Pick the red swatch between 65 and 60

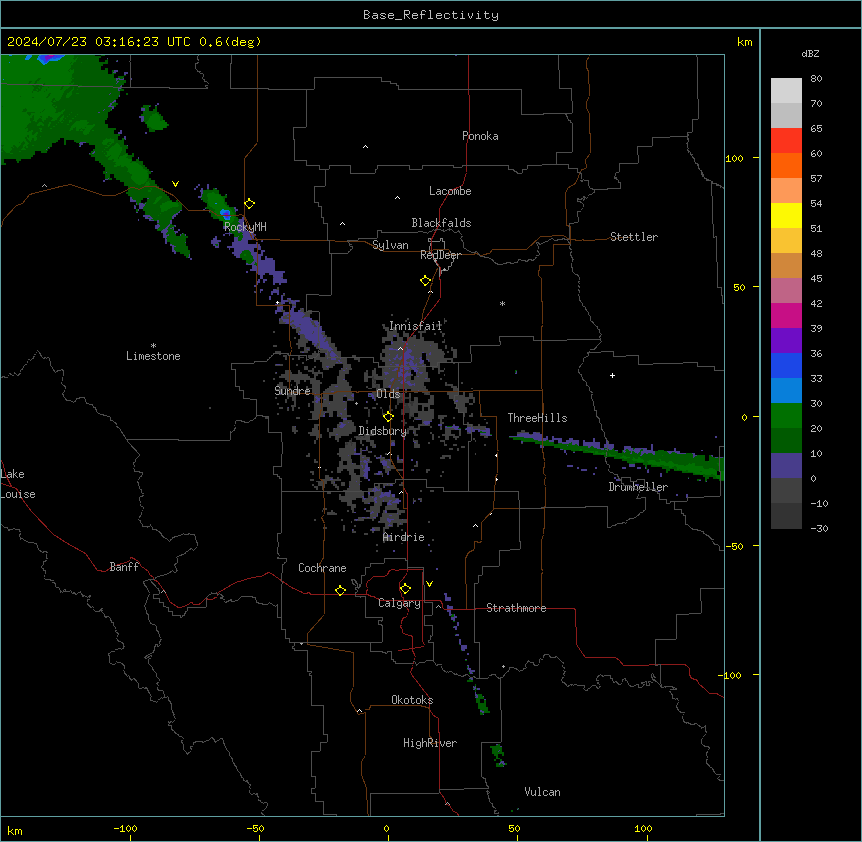point(786,140)
